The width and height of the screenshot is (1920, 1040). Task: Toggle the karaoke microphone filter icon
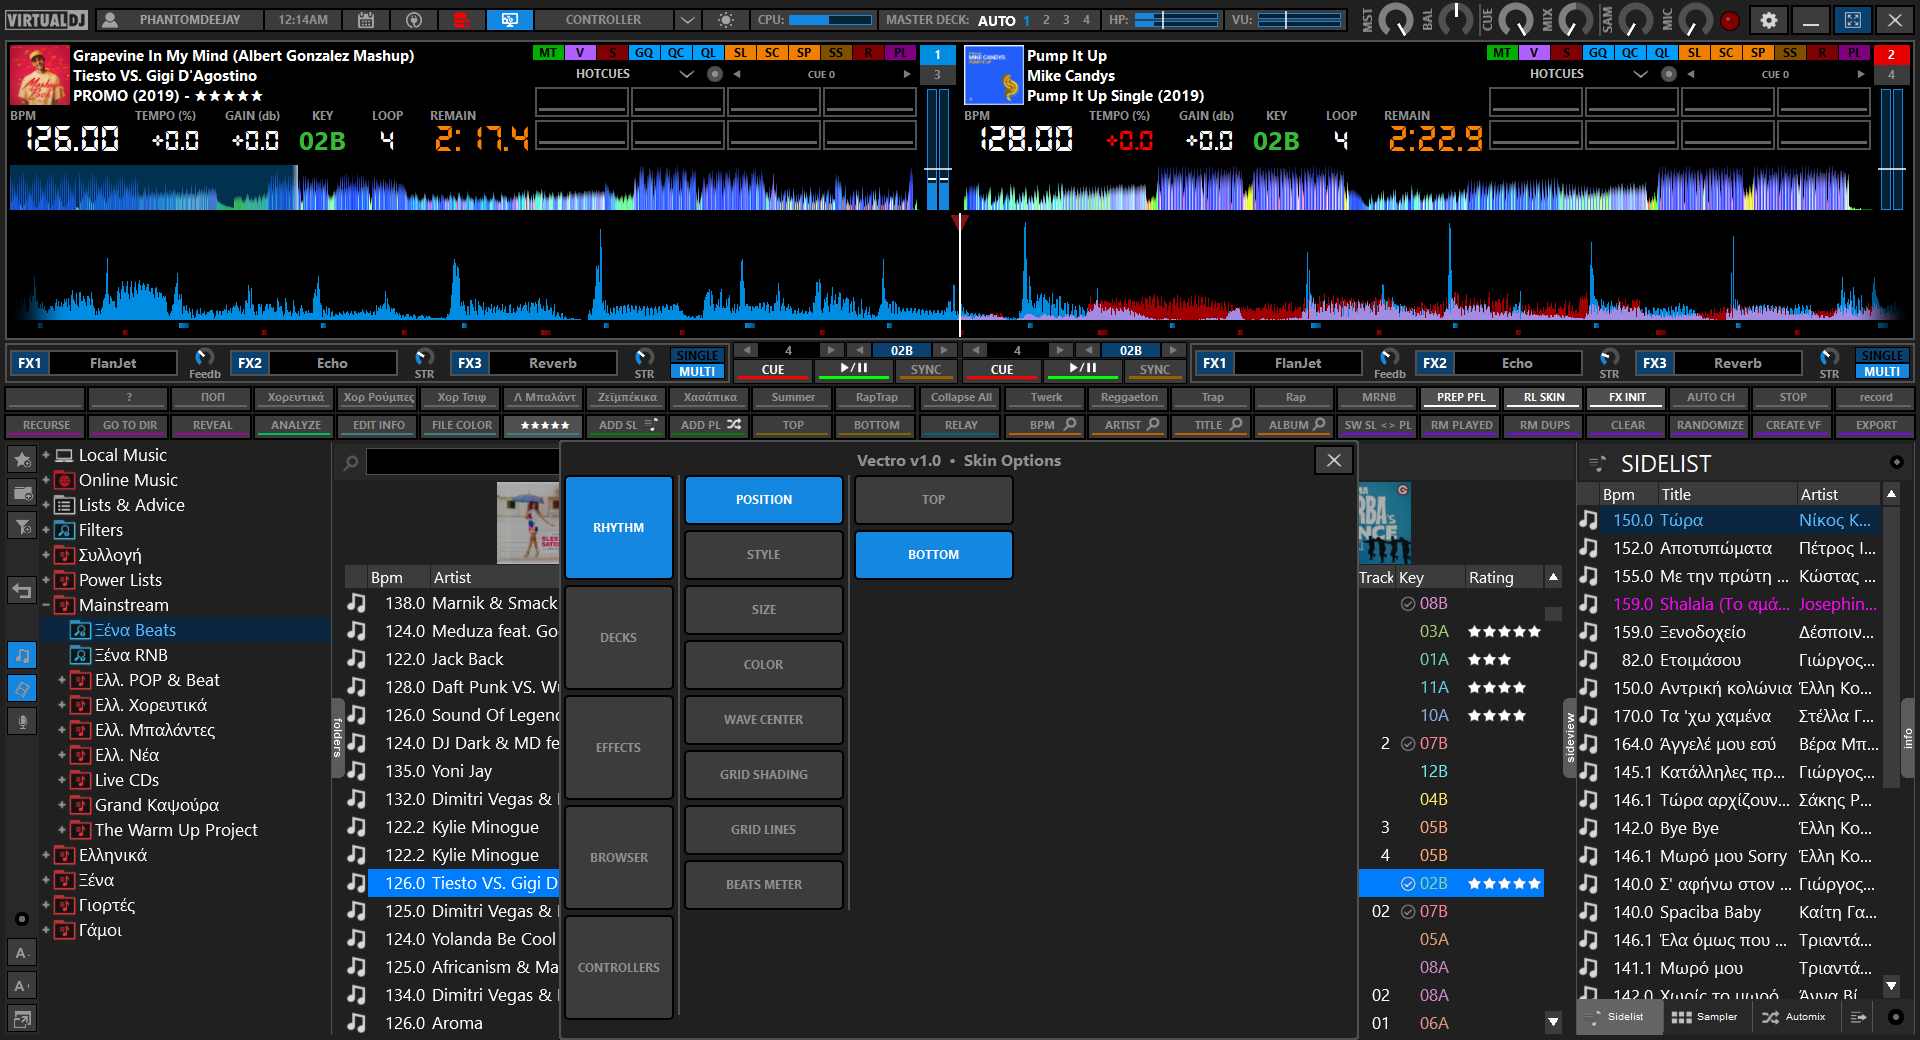(22, 721)
